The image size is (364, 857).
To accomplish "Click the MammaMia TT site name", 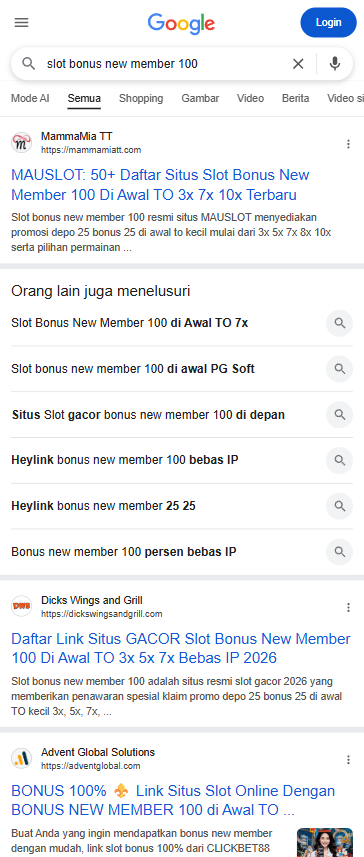I will click(x=77, y=136).
